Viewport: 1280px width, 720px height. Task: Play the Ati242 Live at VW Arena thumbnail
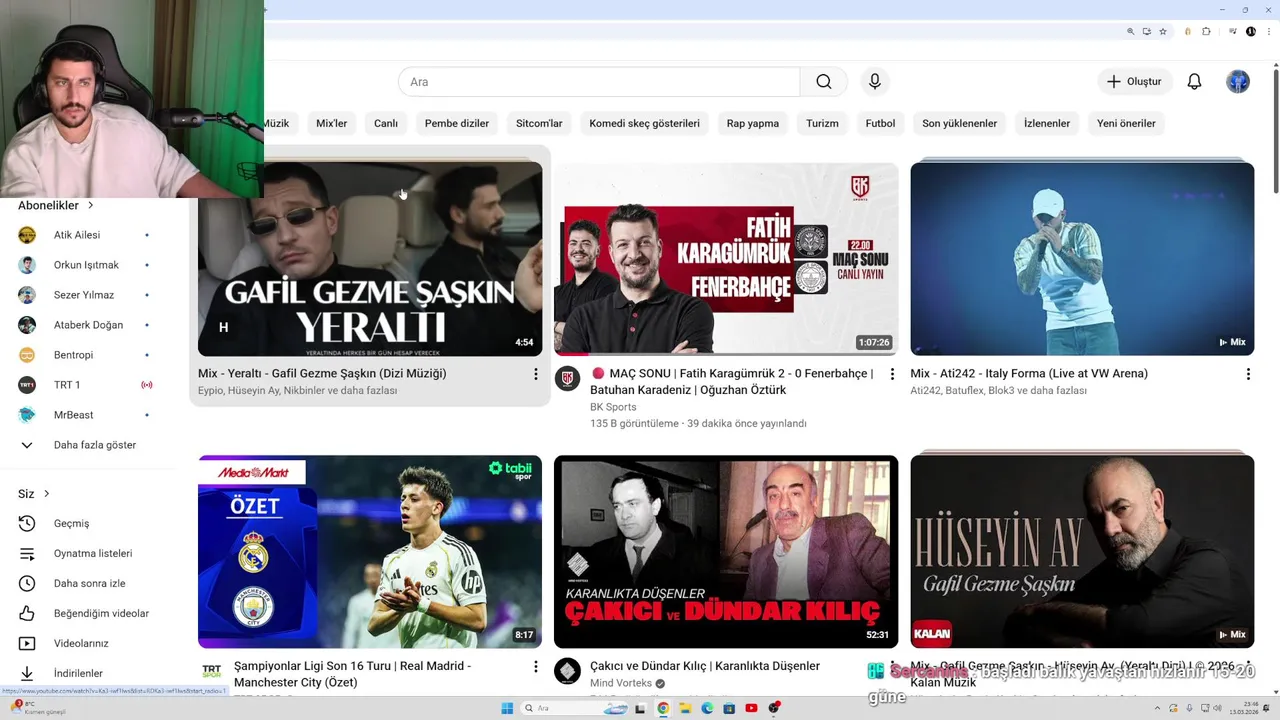click(x=1082, y=259)
